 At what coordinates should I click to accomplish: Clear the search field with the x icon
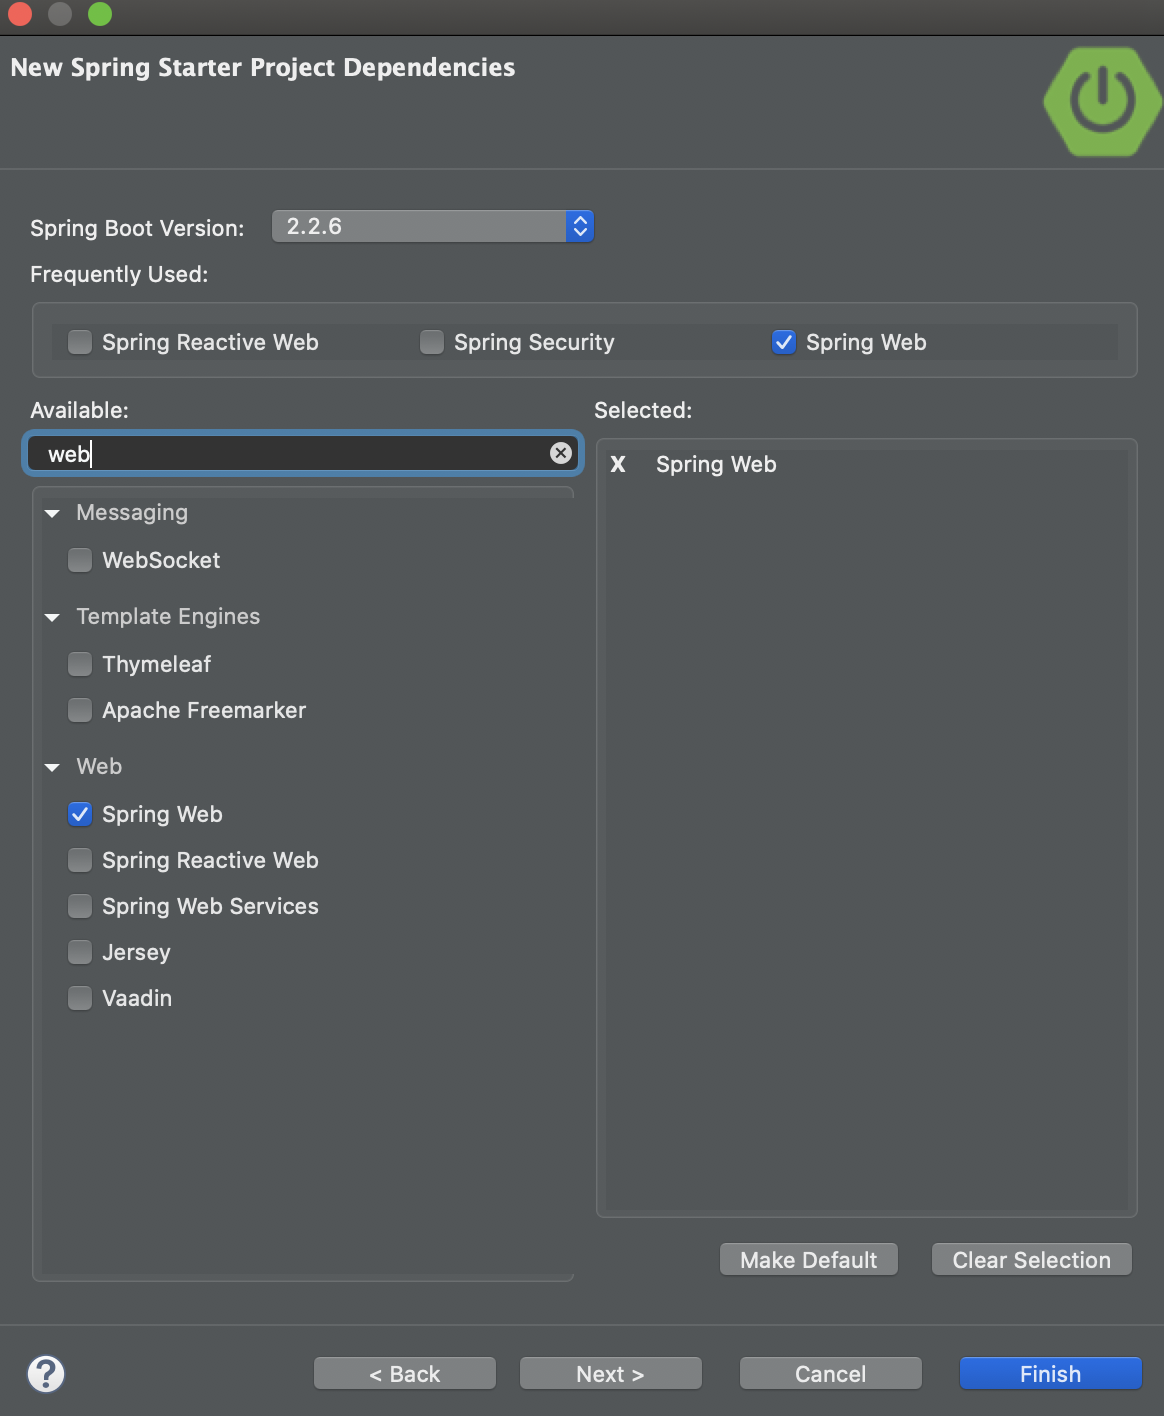(x=561, y=453)
